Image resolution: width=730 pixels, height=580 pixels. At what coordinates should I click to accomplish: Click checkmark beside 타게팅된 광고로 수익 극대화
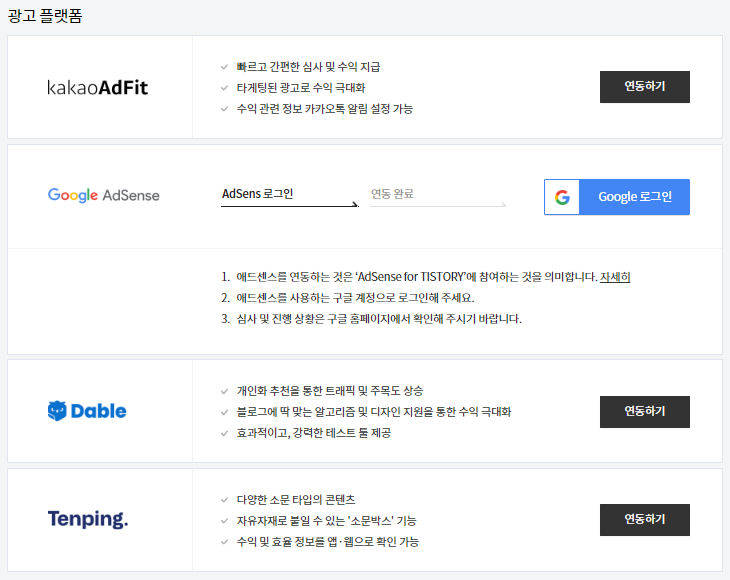point(224,88)
